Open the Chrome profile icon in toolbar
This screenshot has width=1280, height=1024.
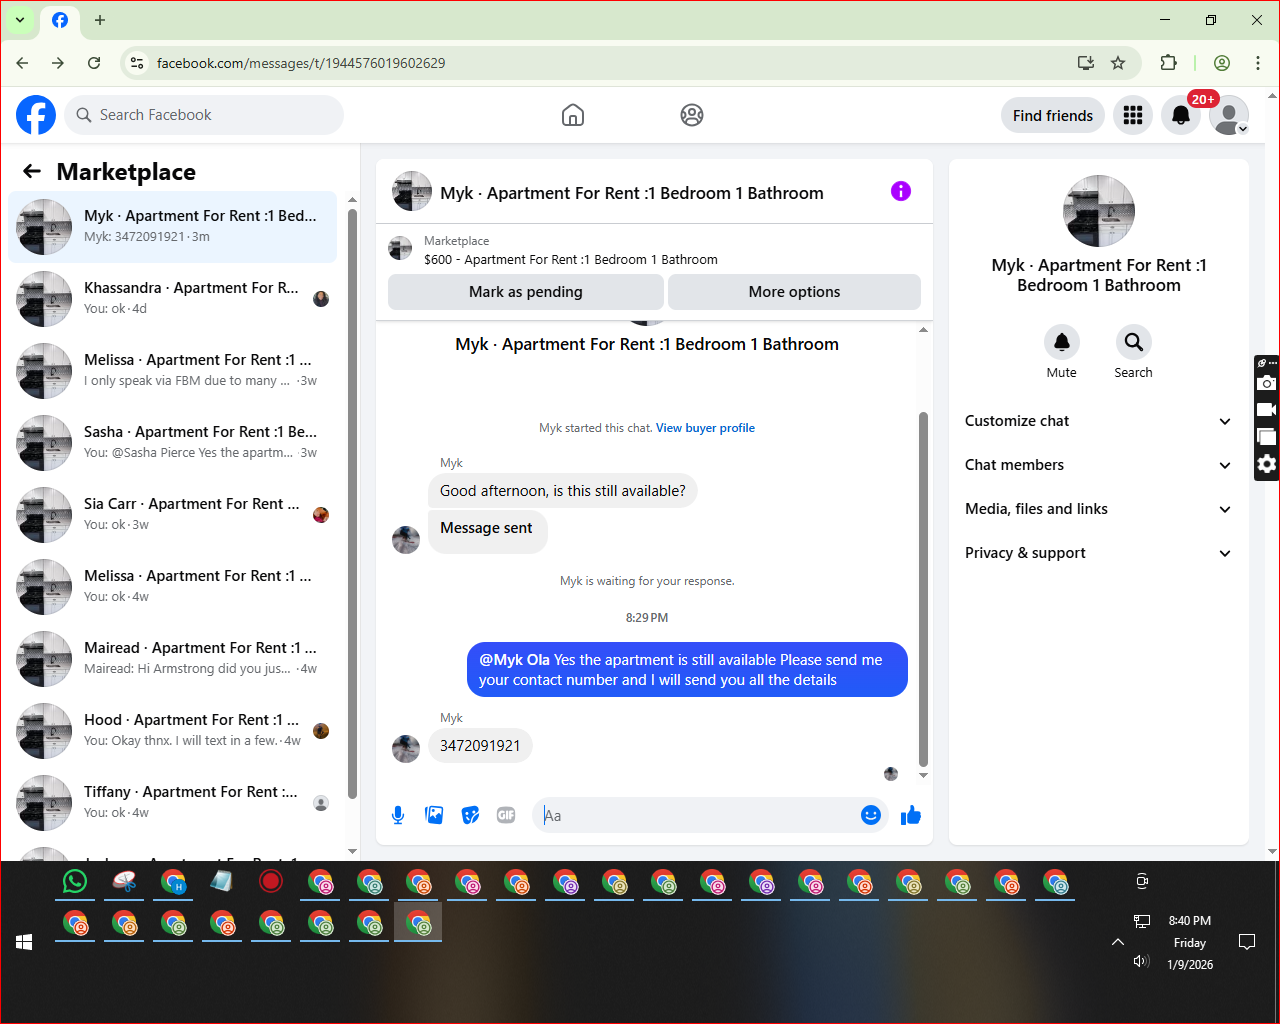click(1222, 63)
